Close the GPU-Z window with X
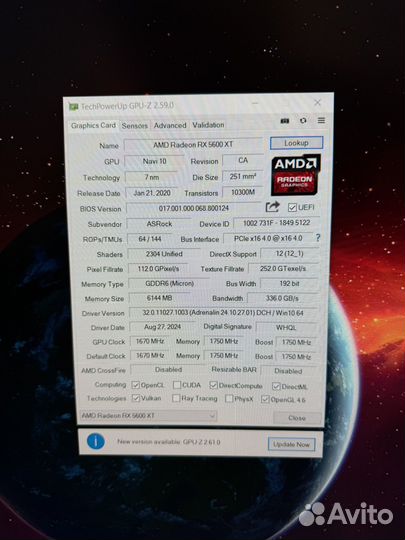Viewport: 405px width, 540px height. click(318, 102)
